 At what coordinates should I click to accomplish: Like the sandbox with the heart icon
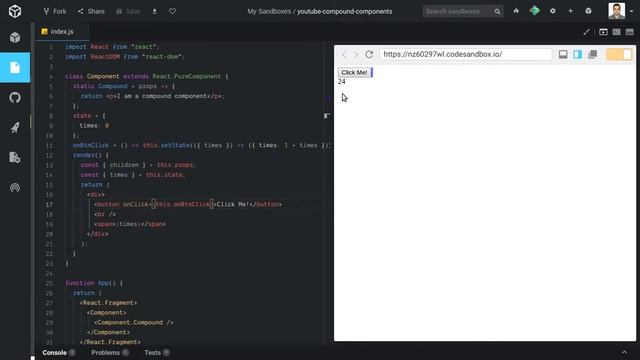[172, 11]
